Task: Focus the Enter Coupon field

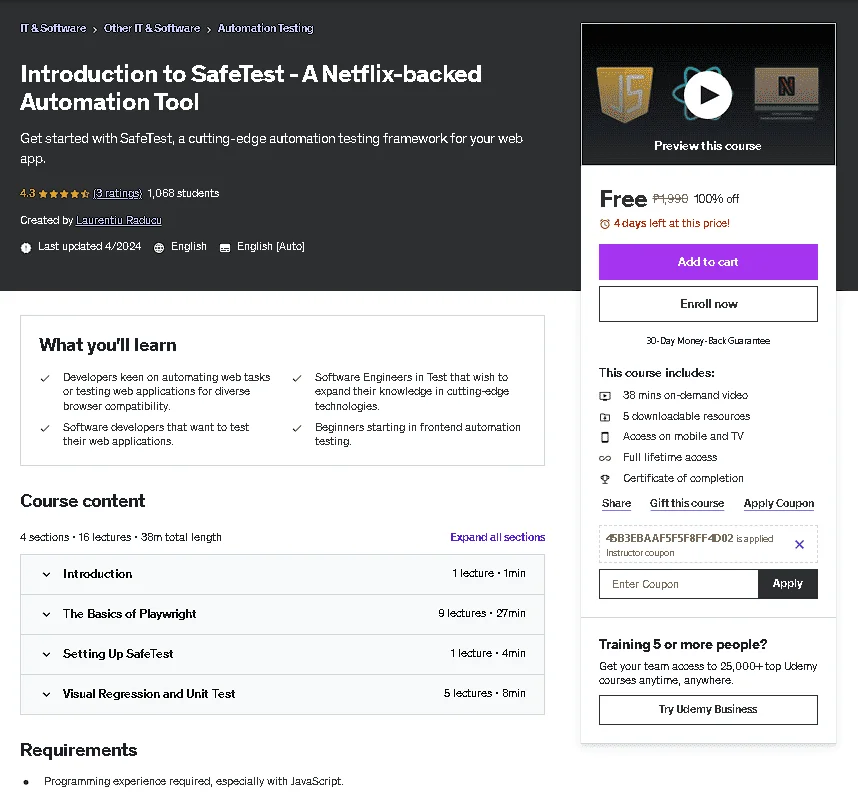Action: (679, 584)
